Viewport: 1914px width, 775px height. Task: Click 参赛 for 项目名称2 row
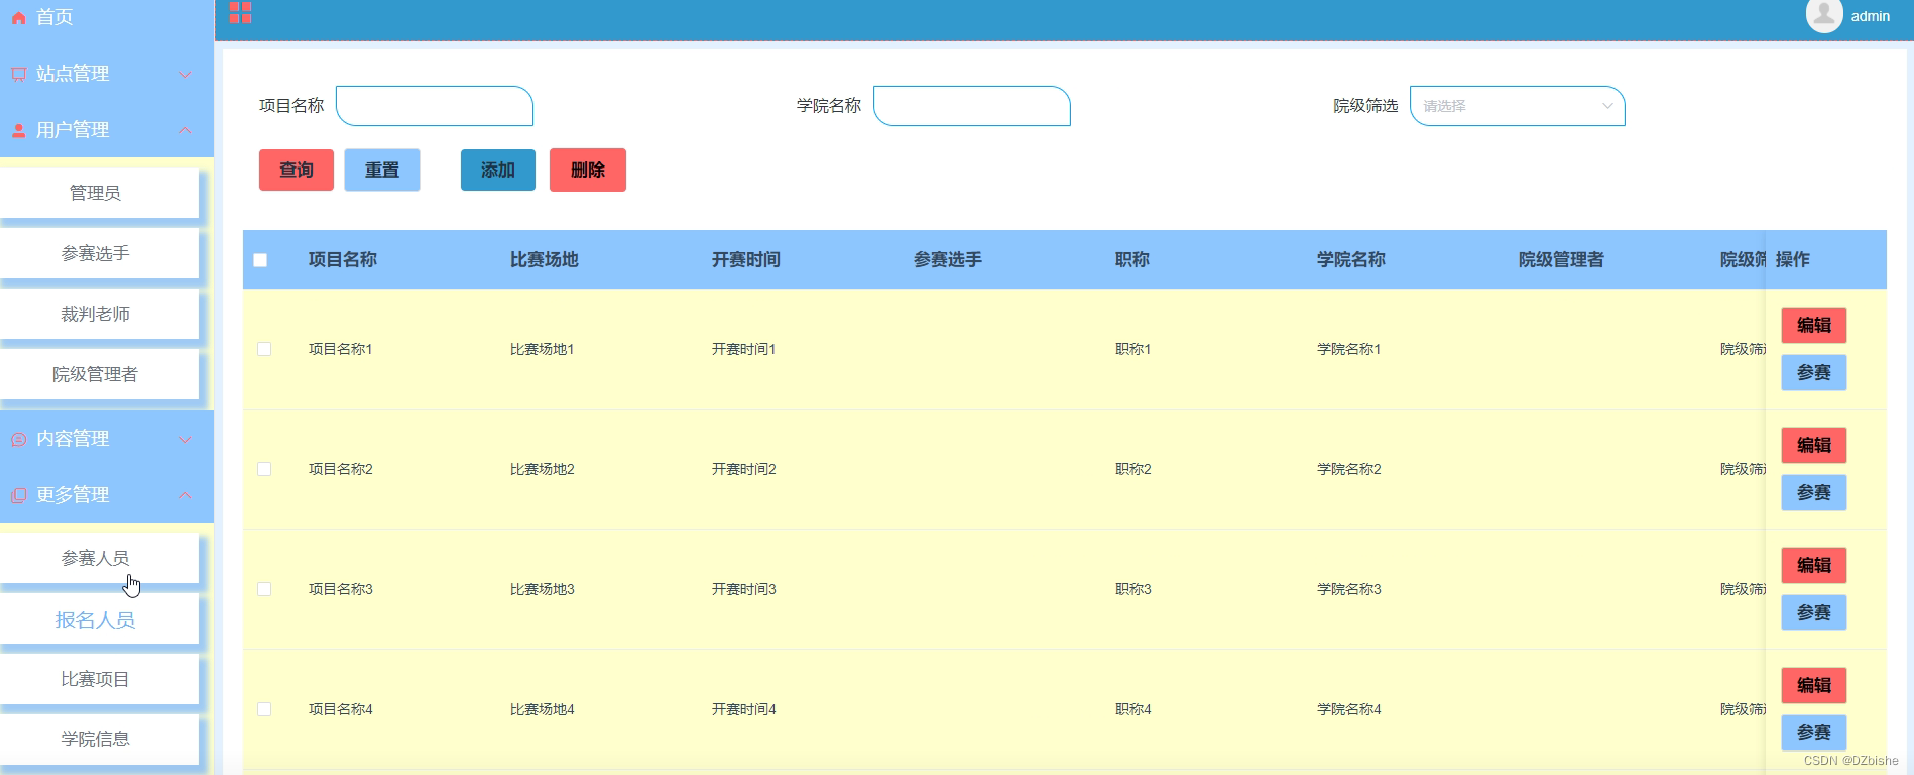(1814, 493)
